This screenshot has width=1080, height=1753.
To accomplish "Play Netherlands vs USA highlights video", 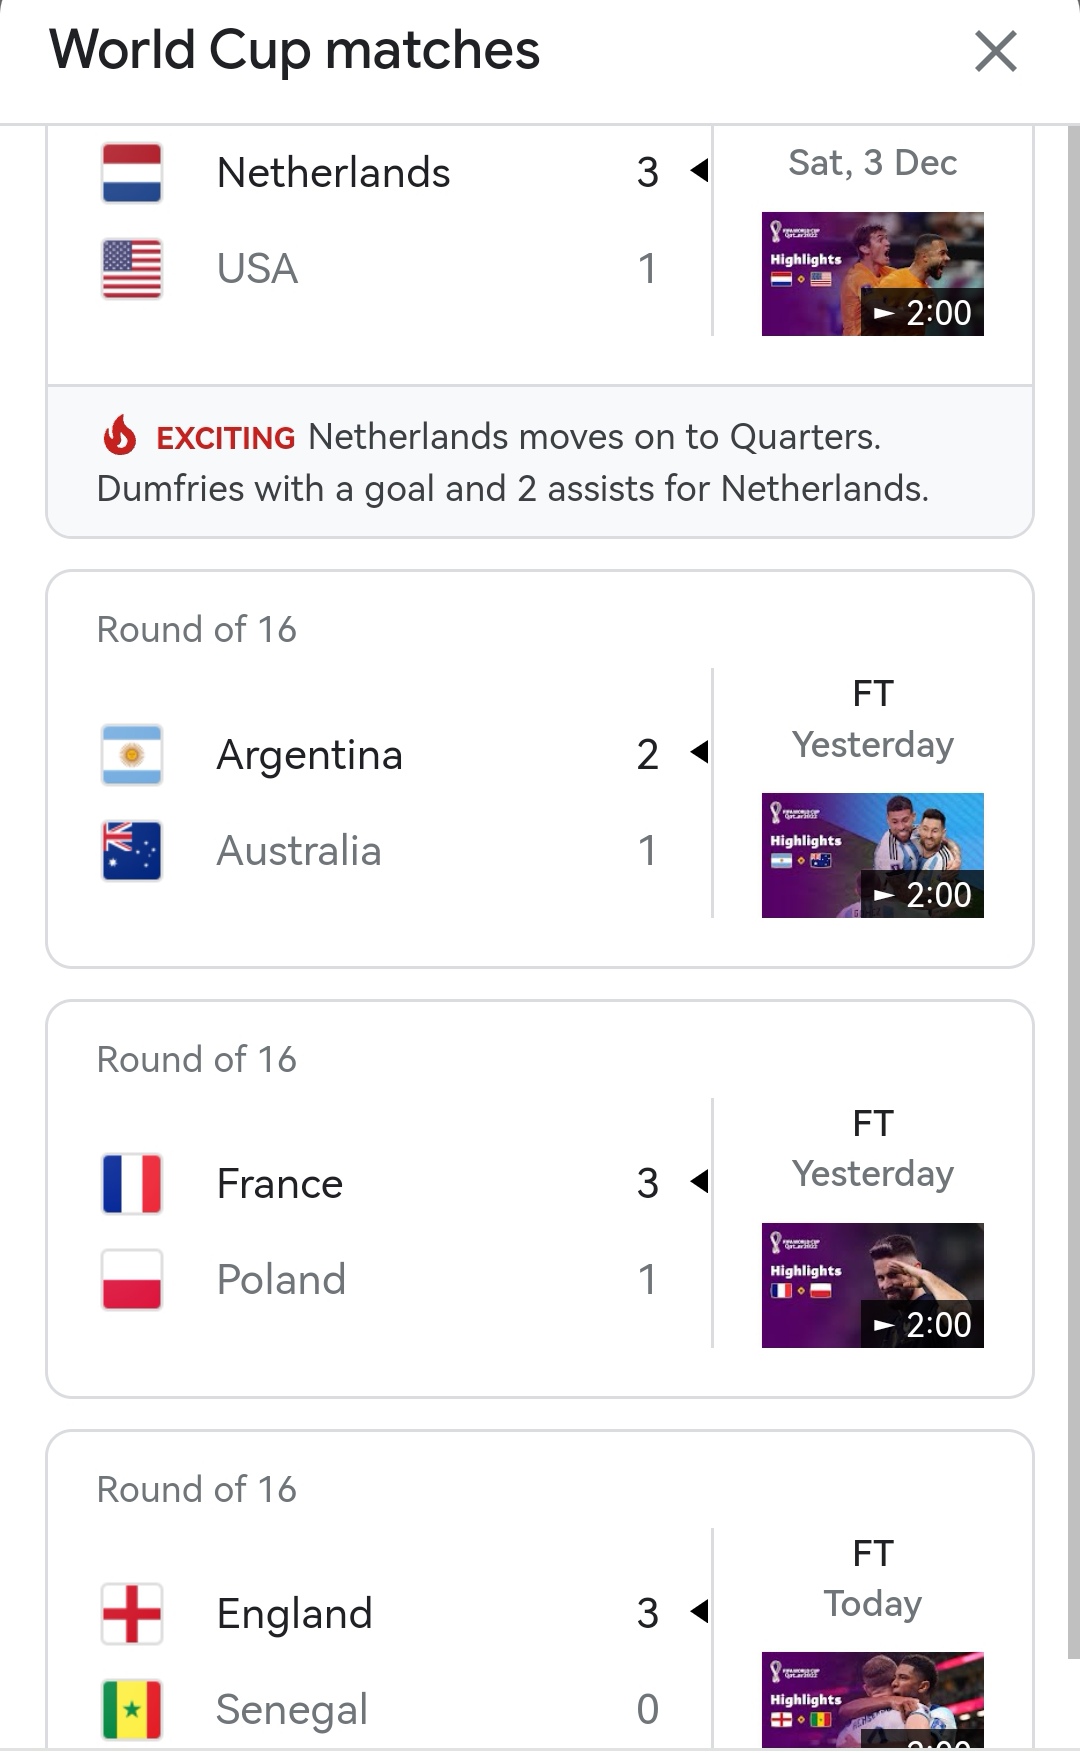I will coord(872,274).
